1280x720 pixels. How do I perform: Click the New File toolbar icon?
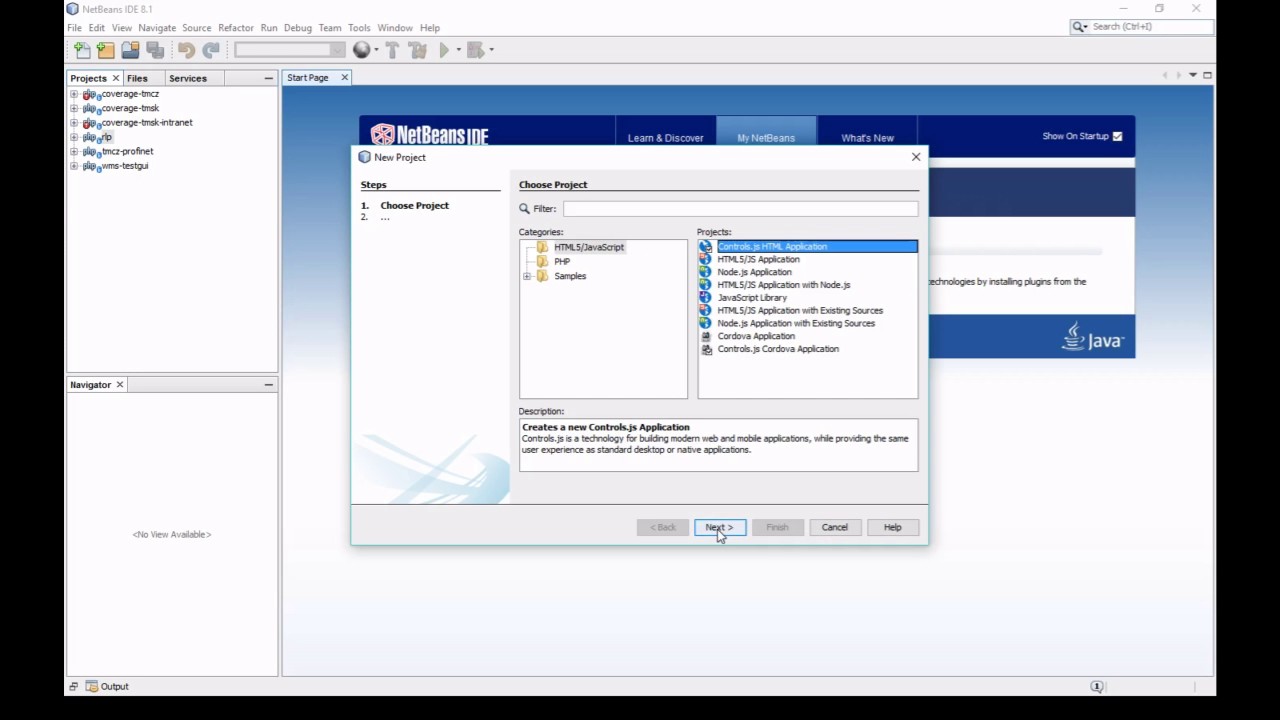(x=82, y=50)
